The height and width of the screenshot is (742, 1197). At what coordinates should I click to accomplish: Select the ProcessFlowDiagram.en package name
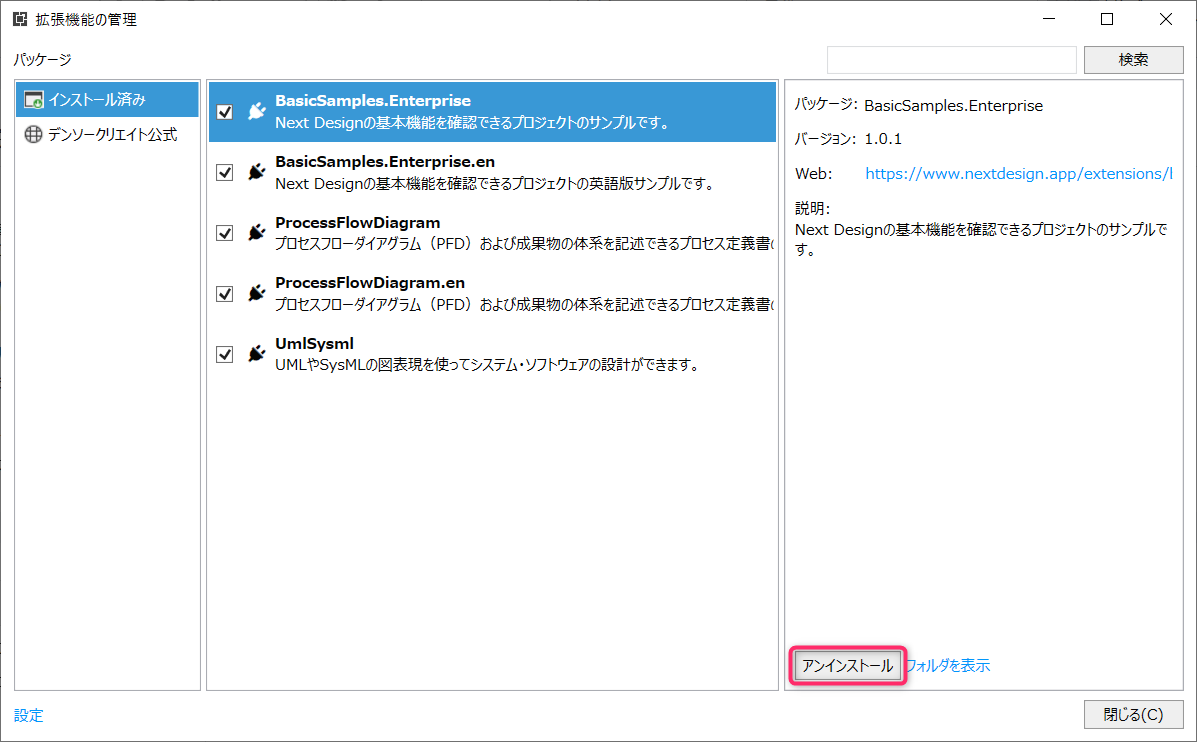[369, 283]
